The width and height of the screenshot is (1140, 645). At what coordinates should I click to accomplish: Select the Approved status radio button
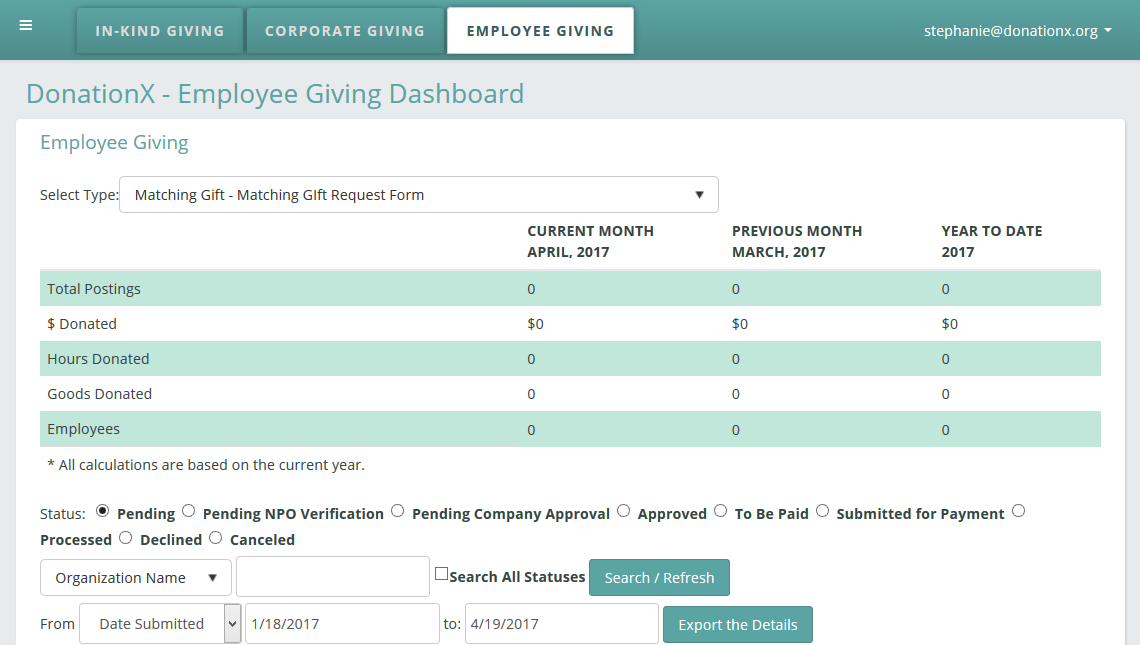coord(623,510)
